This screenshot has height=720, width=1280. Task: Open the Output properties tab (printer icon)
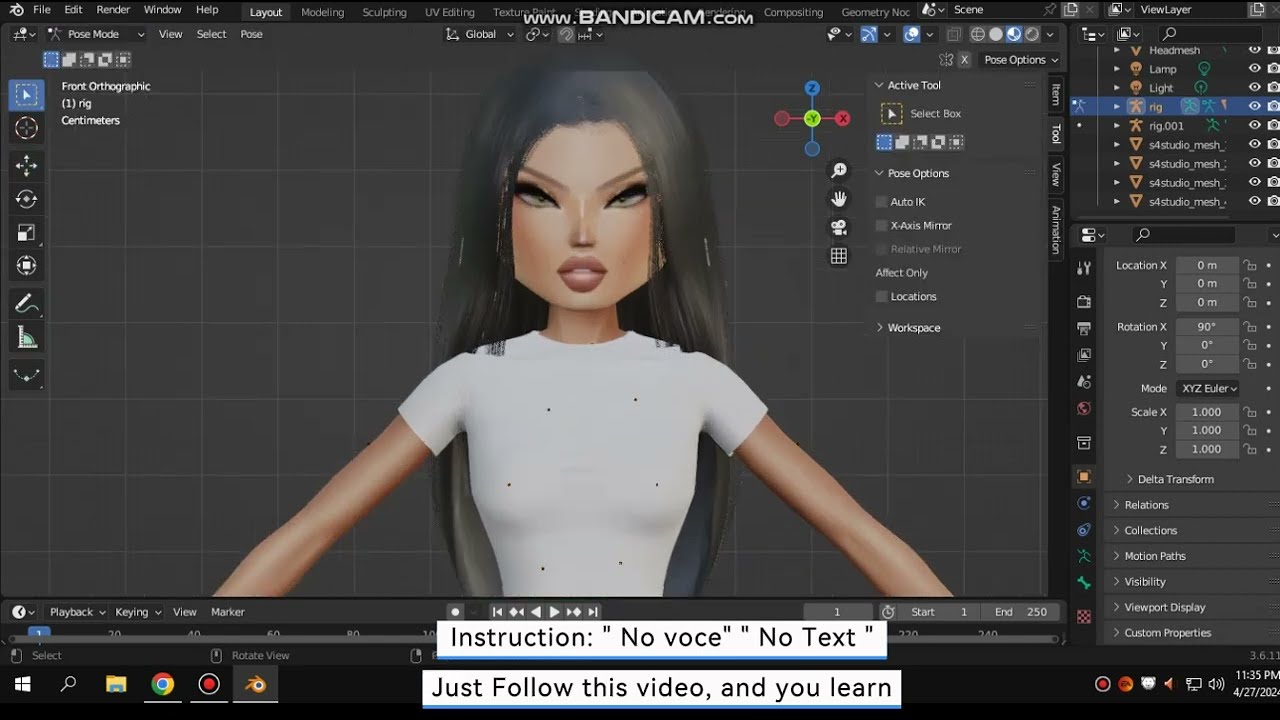point(1084,328)
